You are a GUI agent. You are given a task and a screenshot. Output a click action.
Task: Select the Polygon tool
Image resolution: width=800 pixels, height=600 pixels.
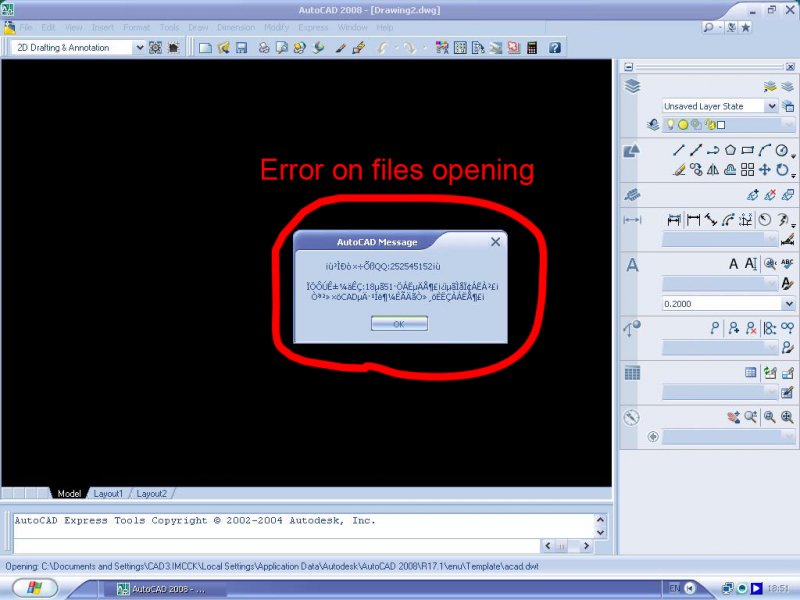point(730,150)
